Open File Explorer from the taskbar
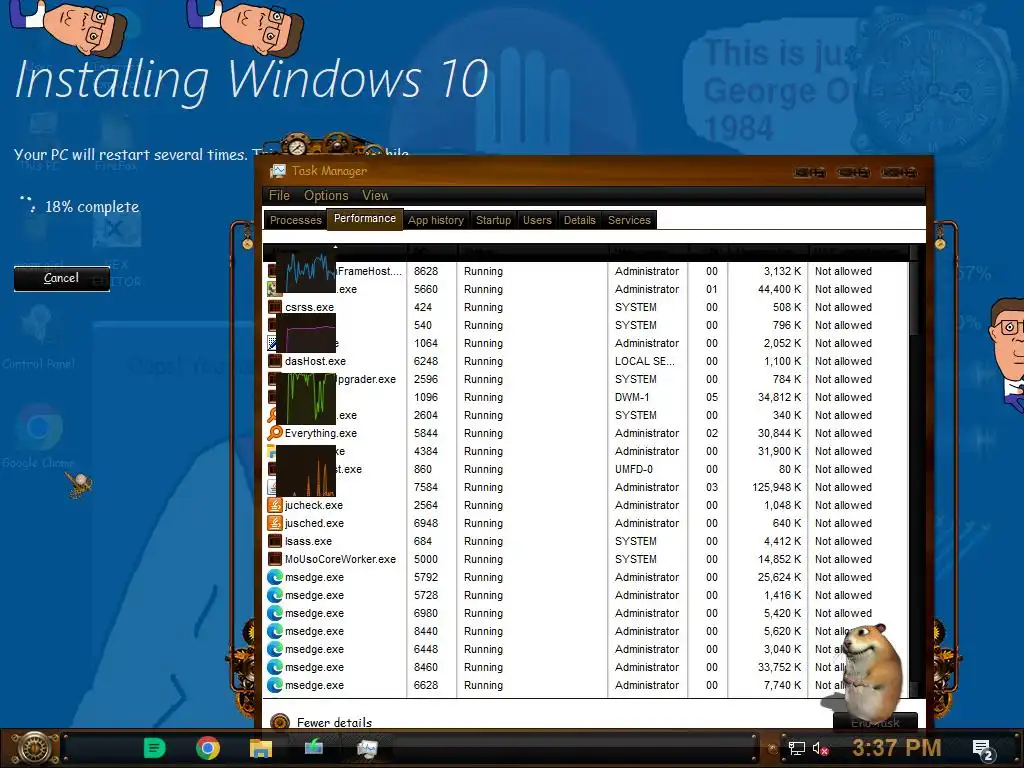The image size is (1024, 768). pos(261,748)
